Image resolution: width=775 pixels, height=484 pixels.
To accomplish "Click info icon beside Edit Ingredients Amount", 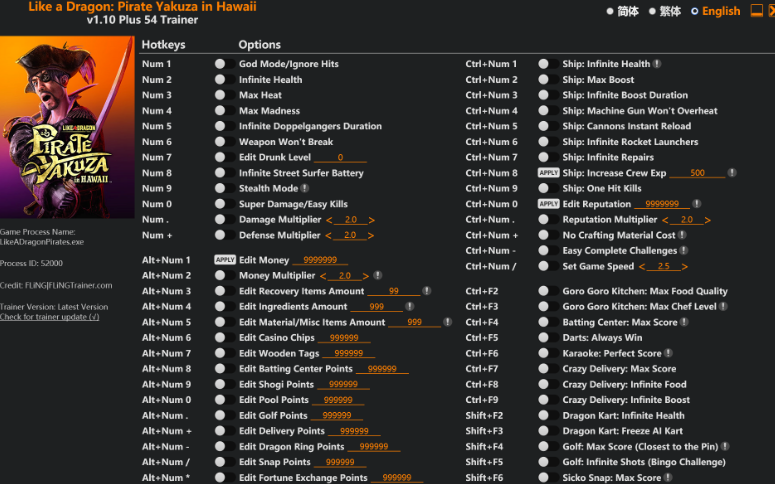I will (409, 307).
